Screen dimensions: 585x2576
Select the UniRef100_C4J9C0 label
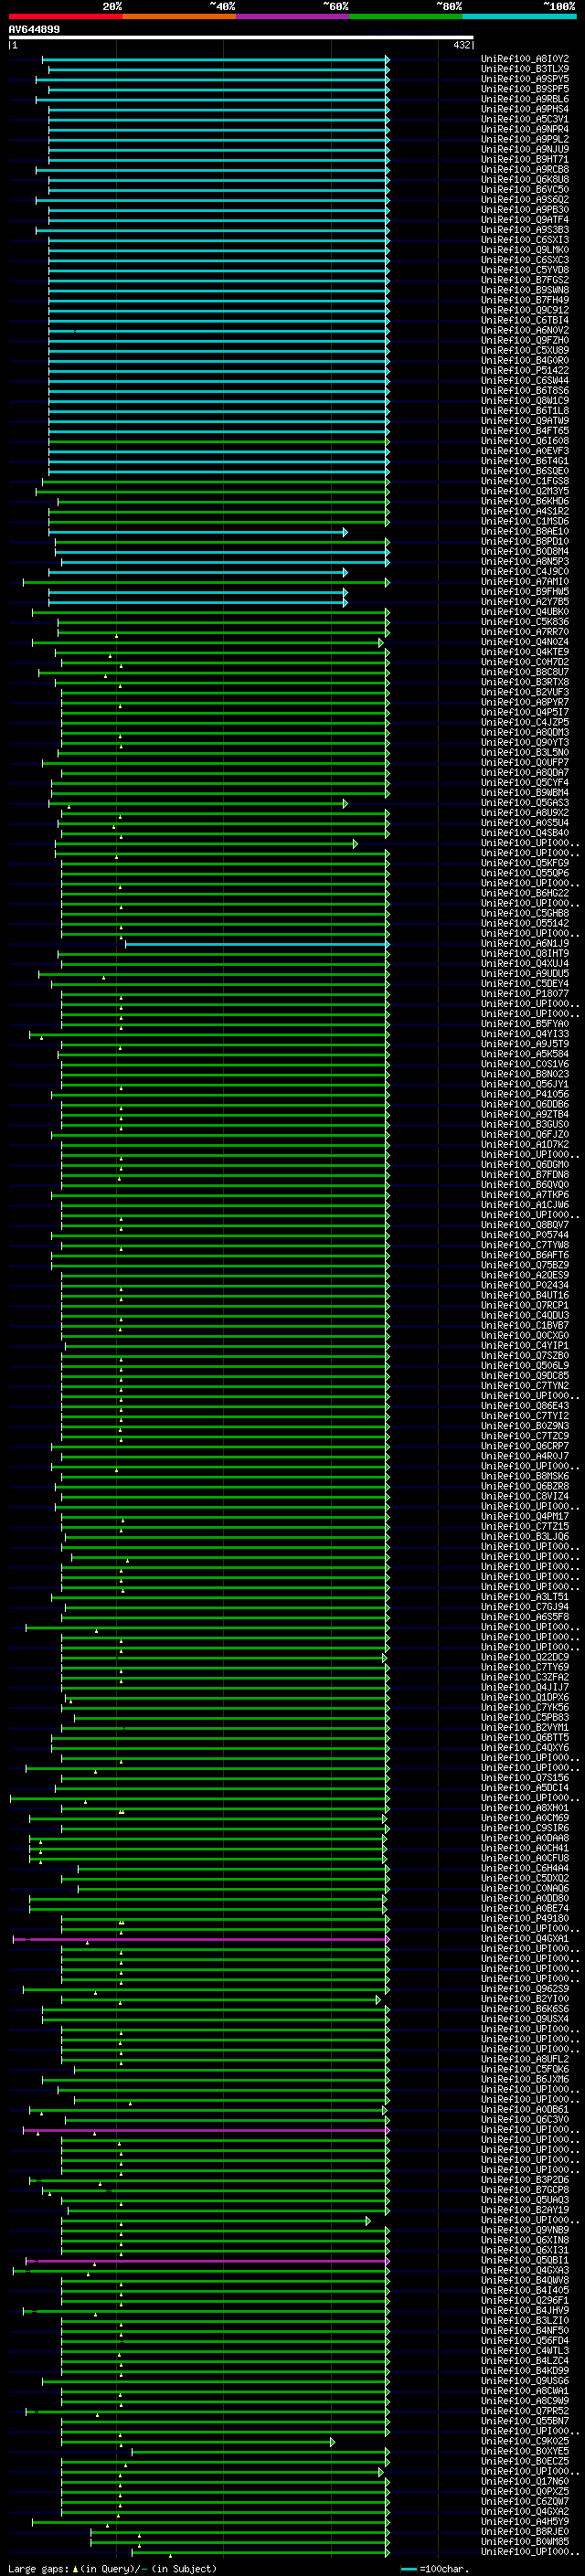525,572
